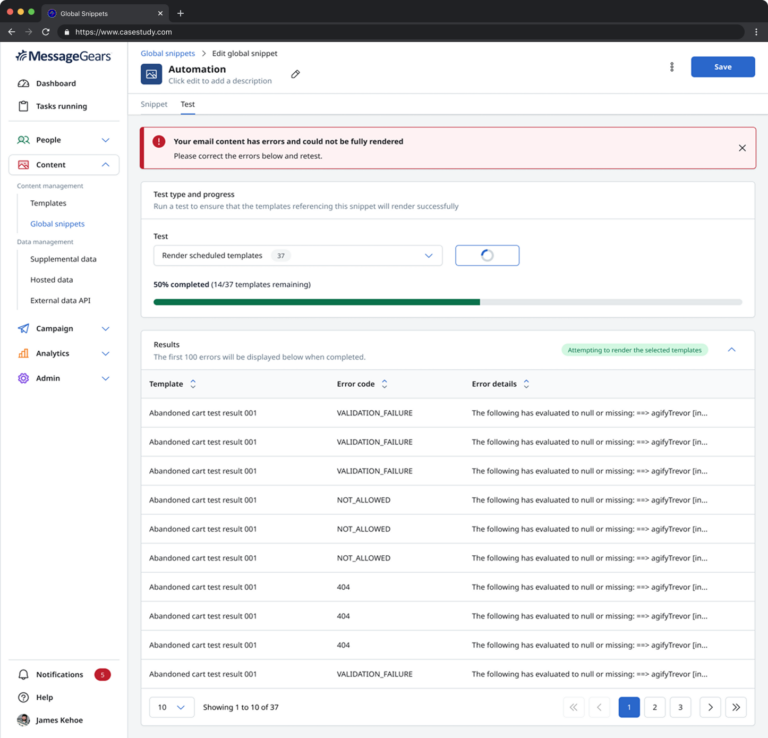The image size is (768, 738).
Task: Click the Global snippets breadcrumb link
Action: coord(167,53)
